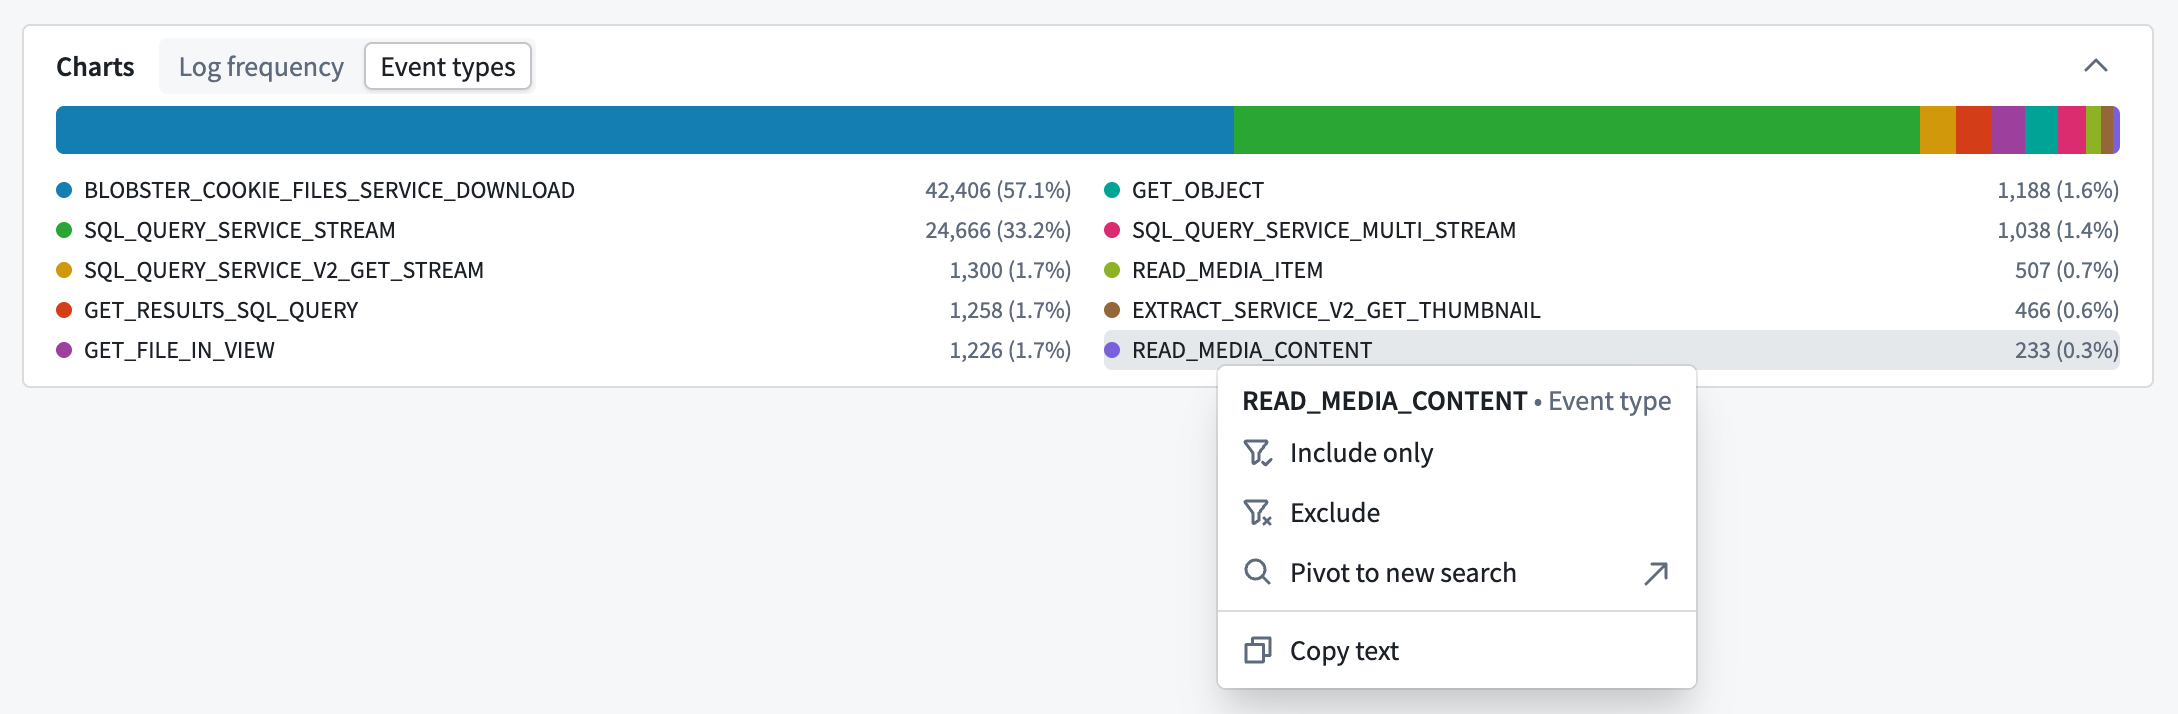2178x714 pixels.
Task: Click the green SQL_QUERY_SERVICE_STREAM bar segment
Action: click(1577, 130)
